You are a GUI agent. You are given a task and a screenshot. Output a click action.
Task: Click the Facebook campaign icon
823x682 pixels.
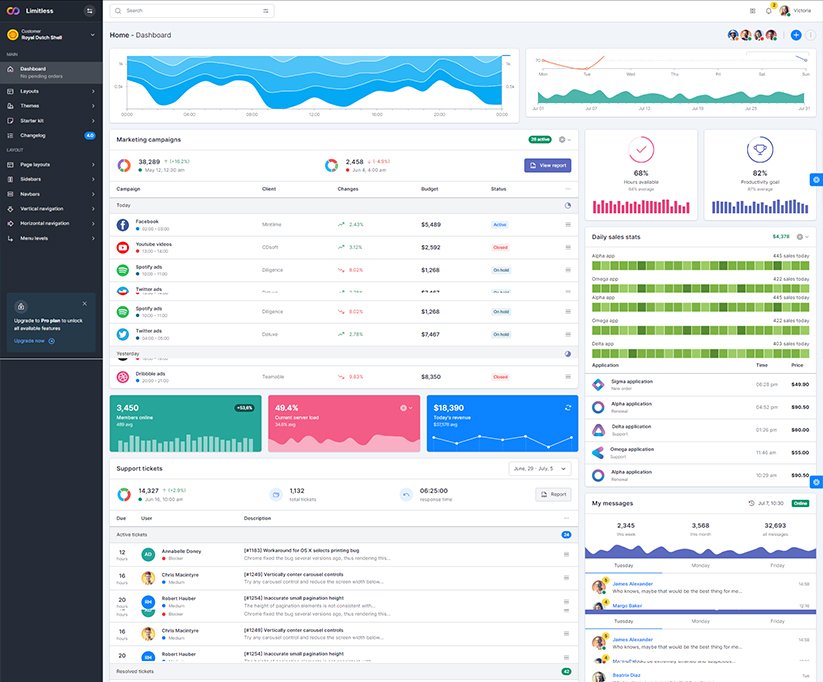[122, 225]
